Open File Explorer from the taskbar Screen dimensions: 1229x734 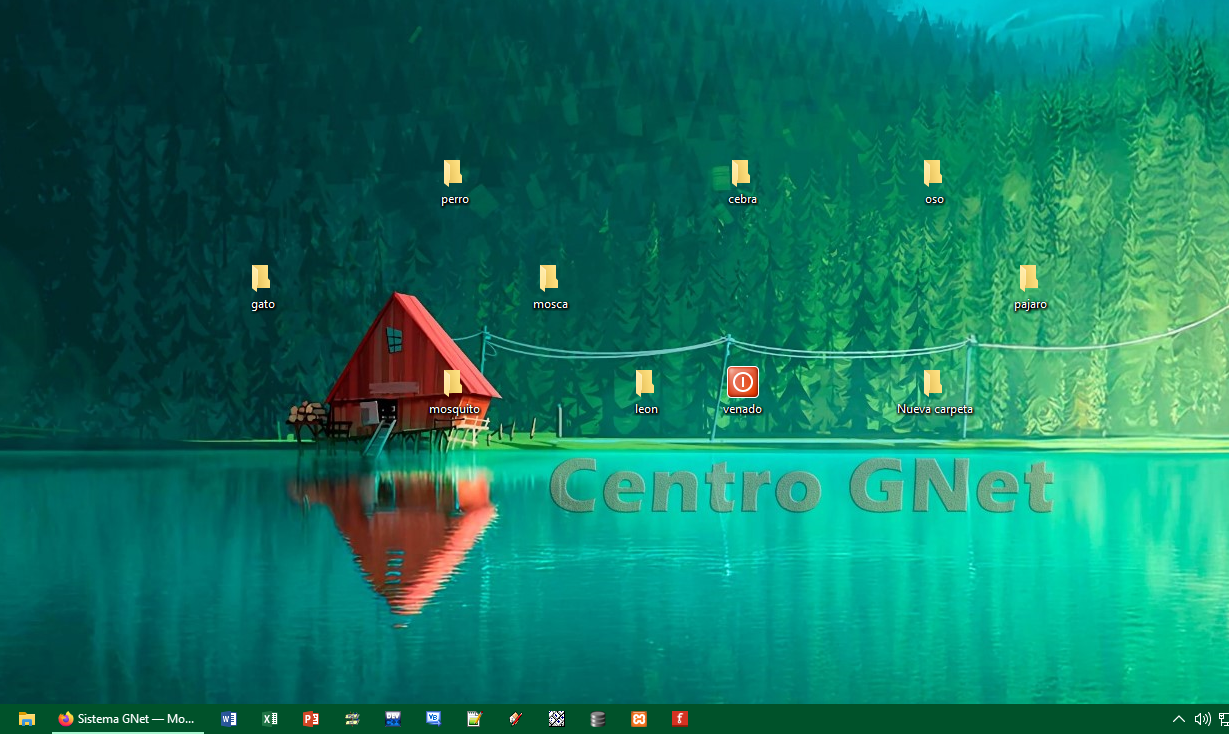pyautogui.click(x=27, y=719)
